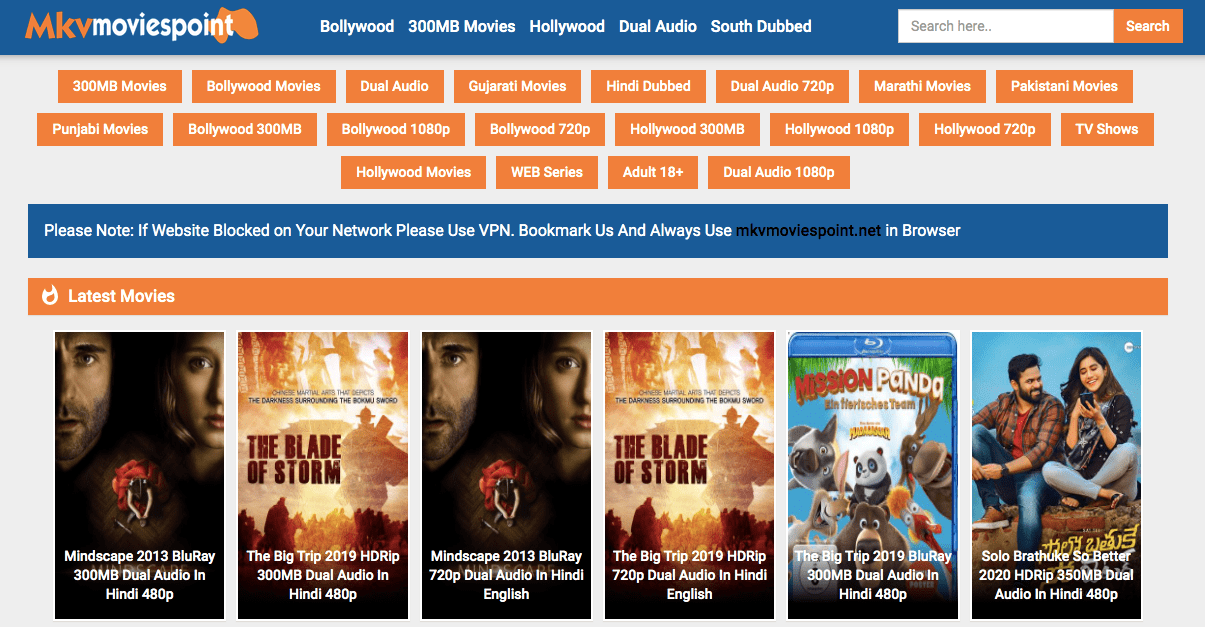
Task: Follow the mkvmoviespoint.net link in notice
Action: point(808,230)
